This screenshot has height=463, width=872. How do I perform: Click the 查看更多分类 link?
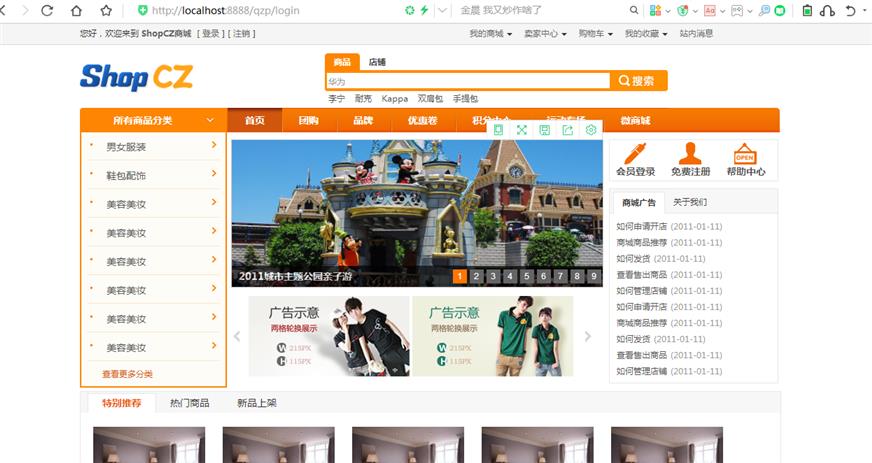pos(127,374)
